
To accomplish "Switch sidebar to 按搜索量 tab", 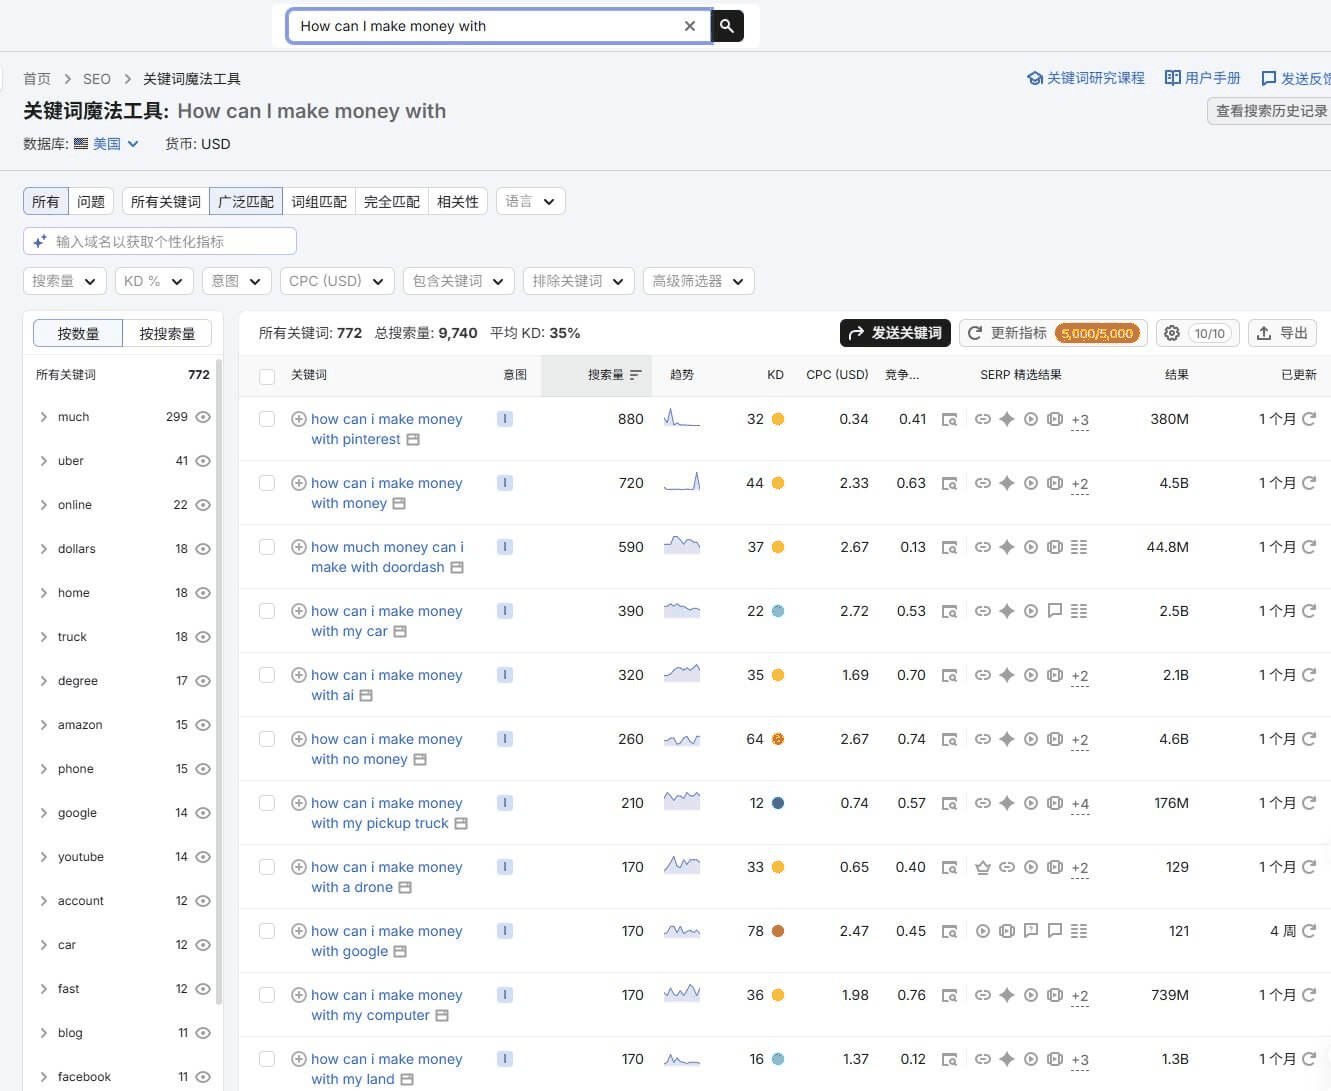I will point(167,333).
